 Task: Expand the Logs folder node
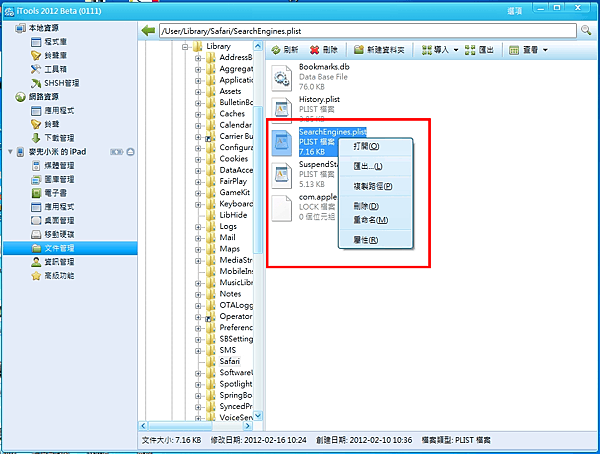[x=198, y=227]
